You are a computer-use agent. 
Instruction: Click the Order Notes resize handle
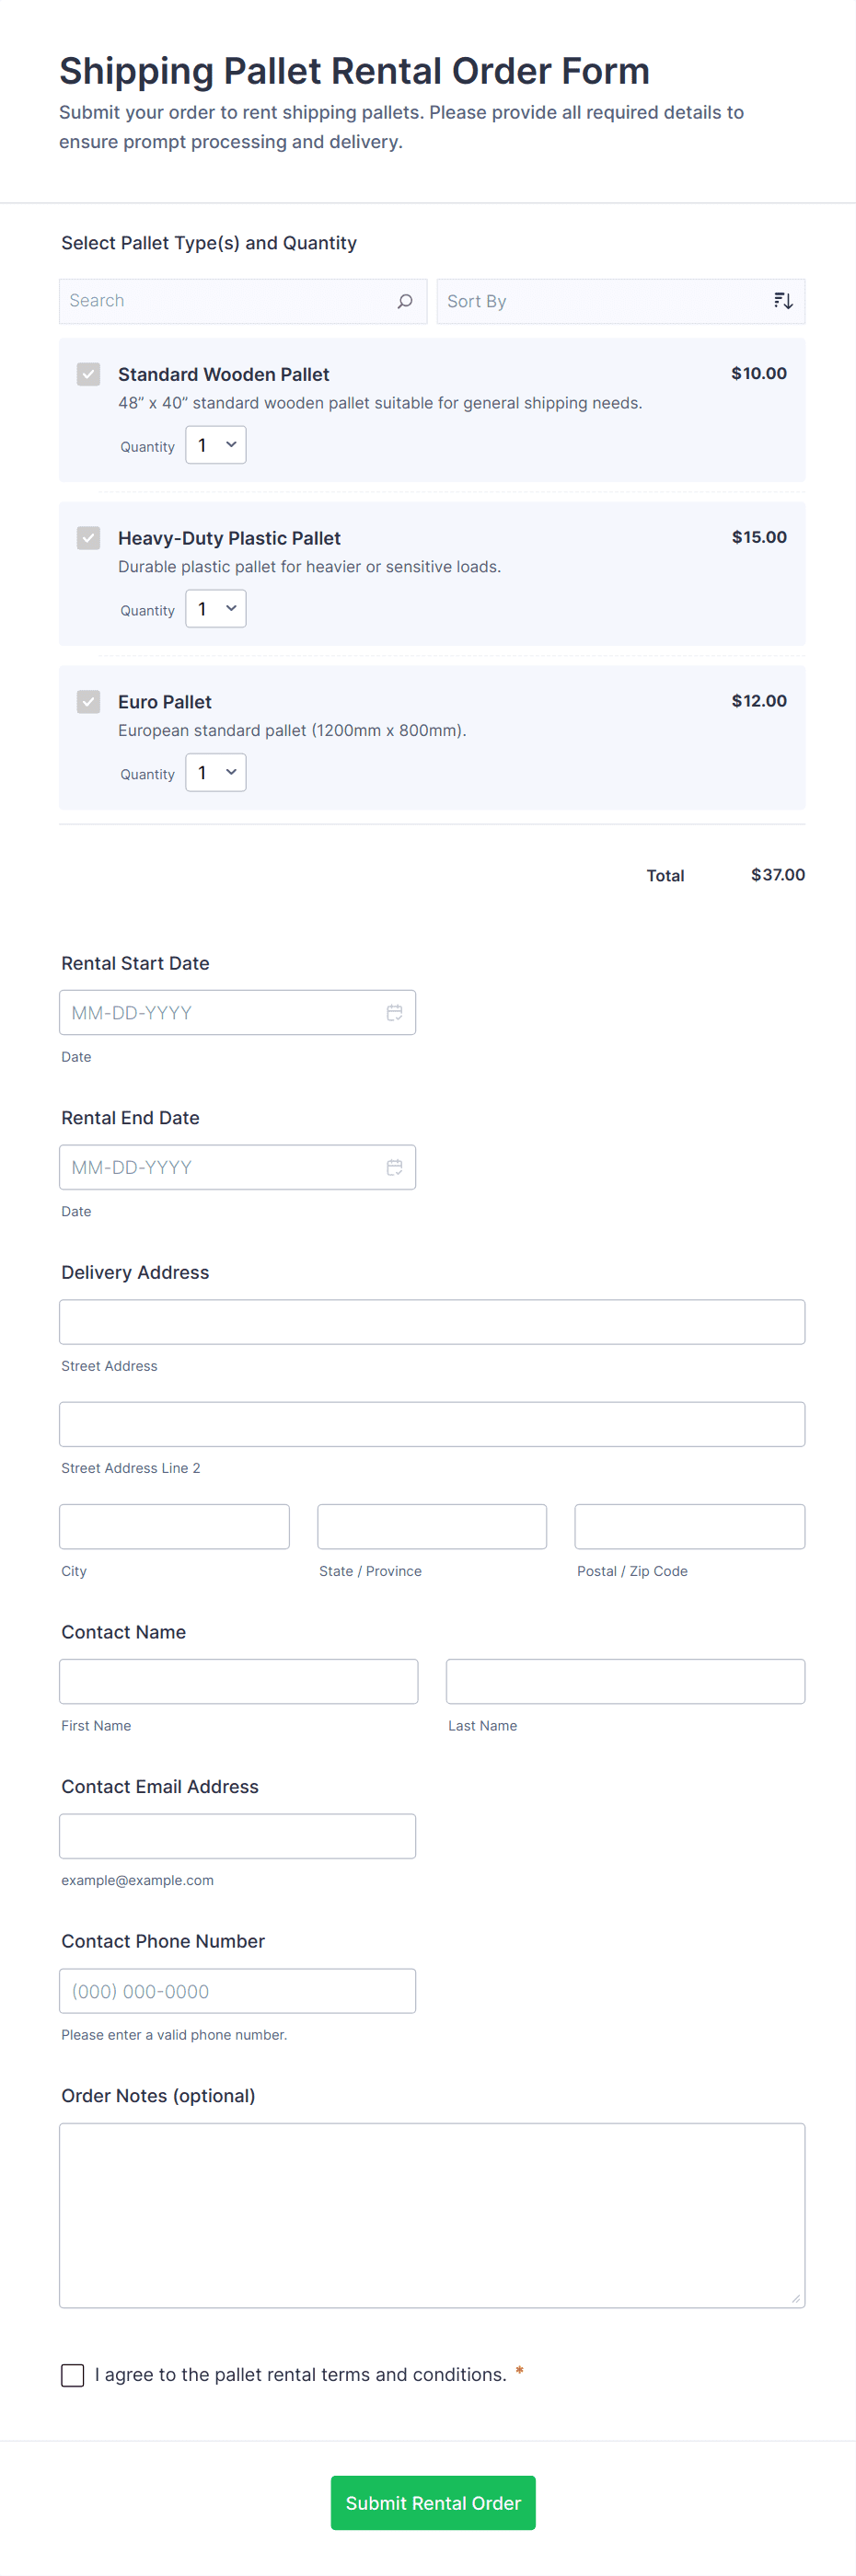(x=795, y=2298)
